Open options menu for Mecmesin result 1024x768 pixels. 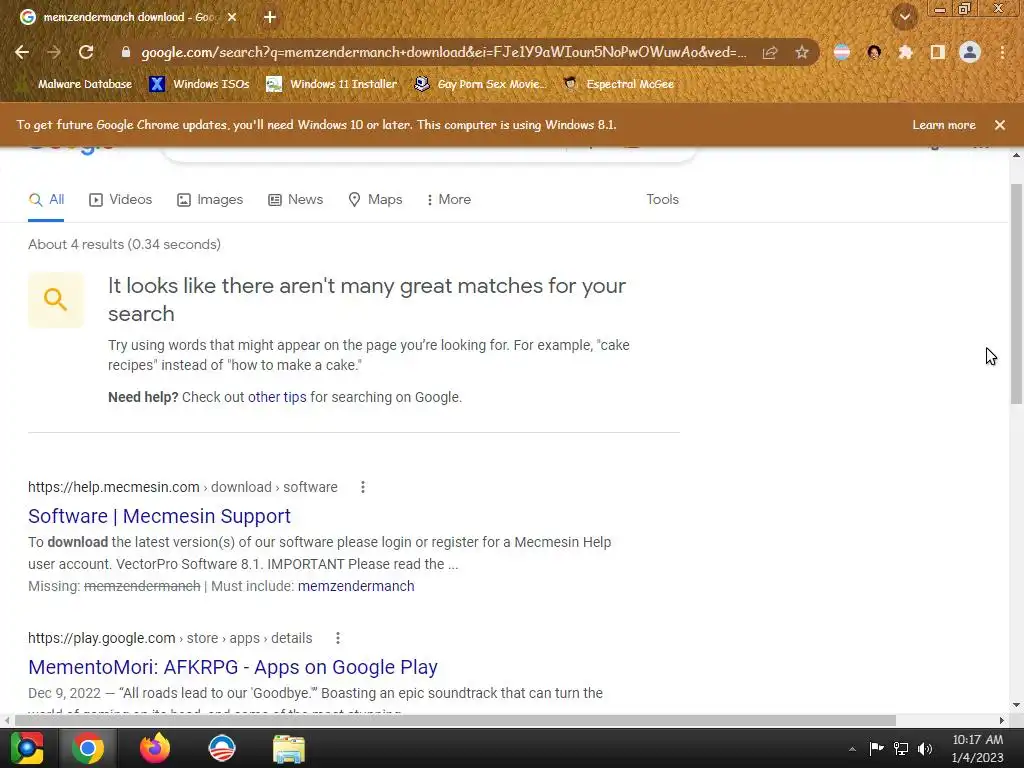362,487
